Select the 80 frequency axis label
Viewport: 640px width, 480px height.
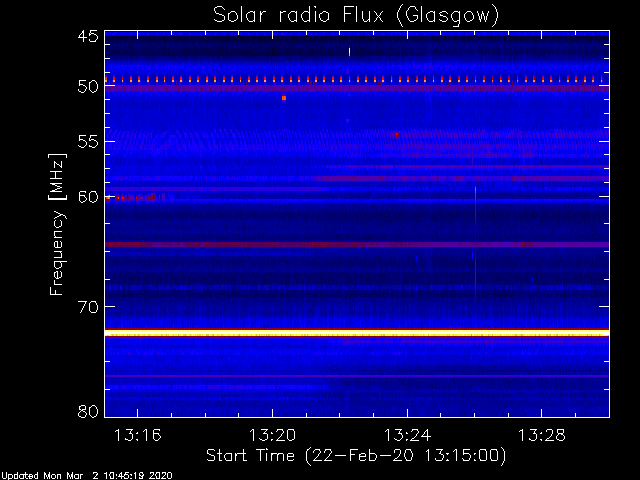[88, 411]
